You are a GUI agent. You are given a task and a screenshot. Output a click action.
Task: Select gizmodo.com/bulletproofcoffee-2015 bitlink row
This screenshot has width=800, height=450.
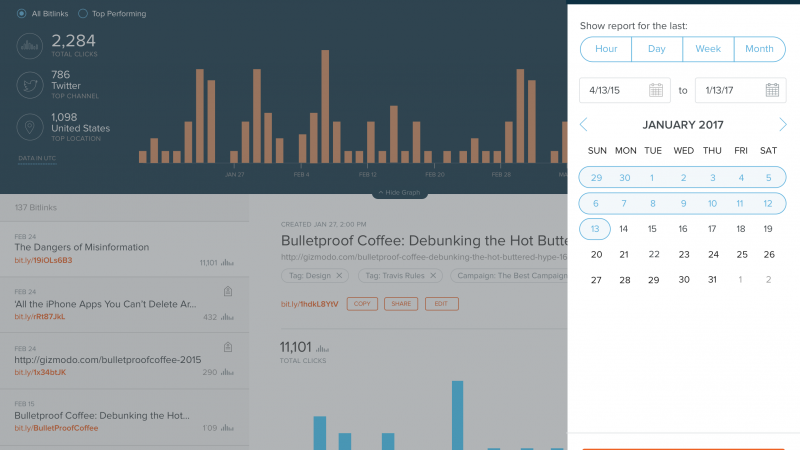click(x=124, y=361)
